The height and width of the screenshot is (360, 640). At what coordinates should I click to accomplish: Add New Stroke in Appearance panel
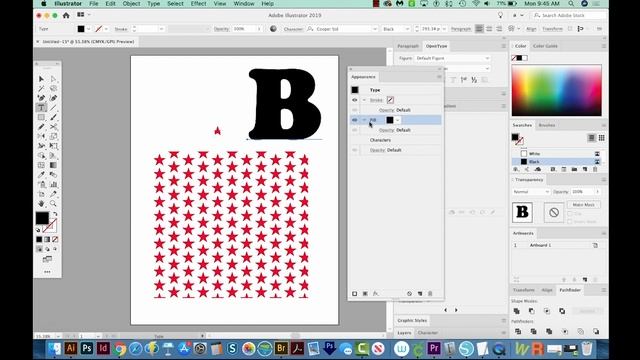click(x=355, y=293)
